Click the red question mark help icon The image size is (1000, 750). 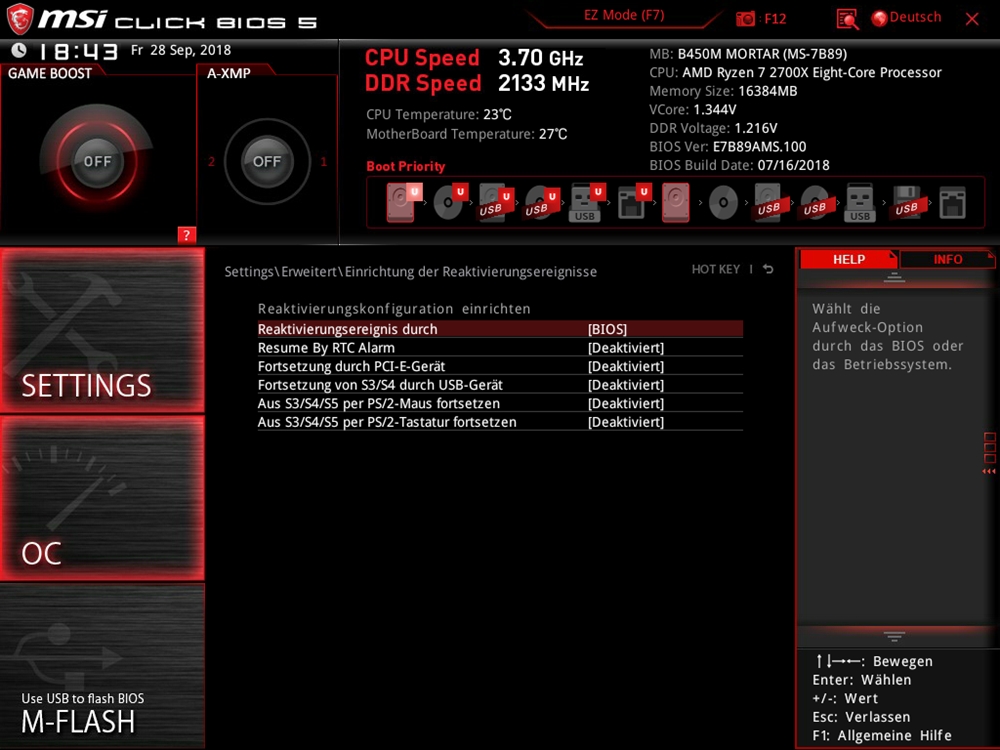pos(186,235)
